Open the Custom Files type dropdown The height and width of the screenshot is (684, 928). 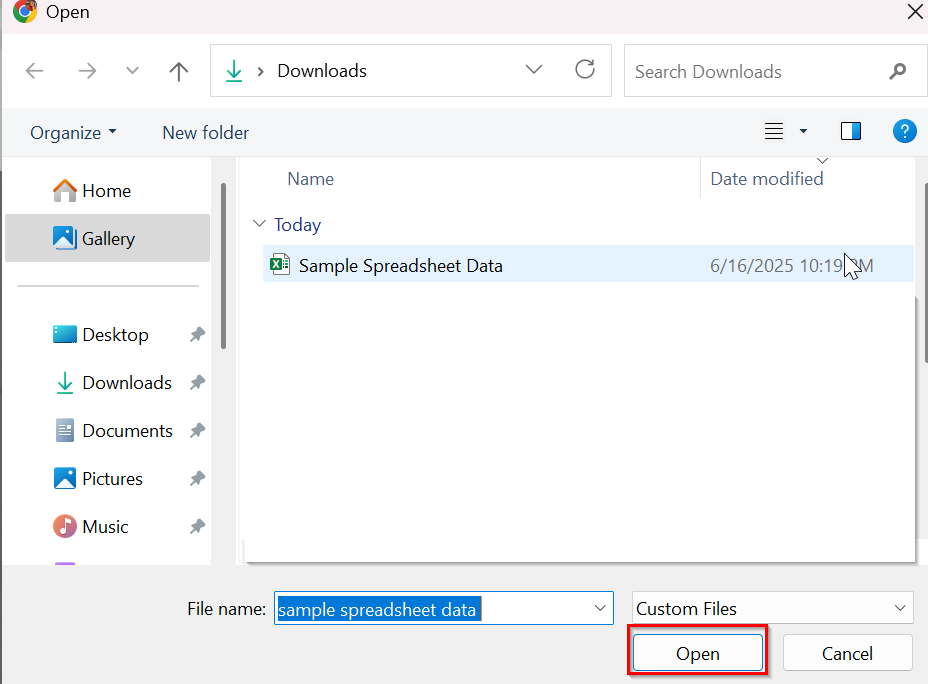[772, 608]
